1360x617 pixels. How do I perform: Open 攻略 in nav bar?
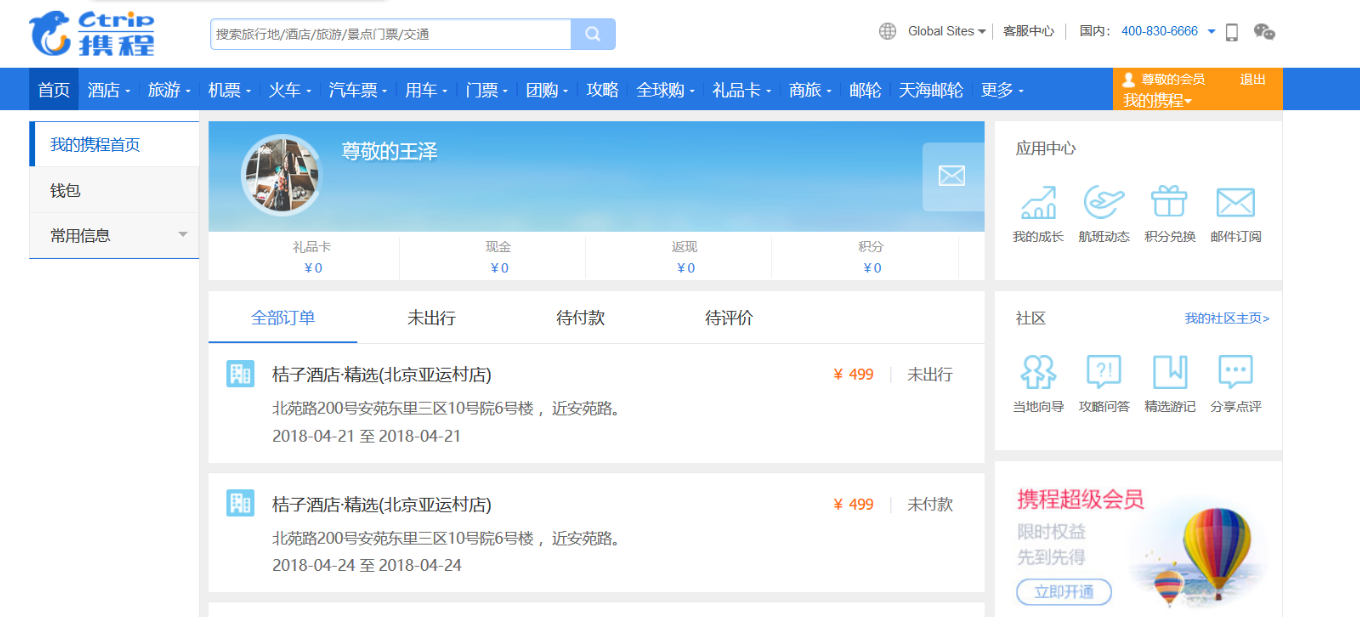click(x=603, y=90)
